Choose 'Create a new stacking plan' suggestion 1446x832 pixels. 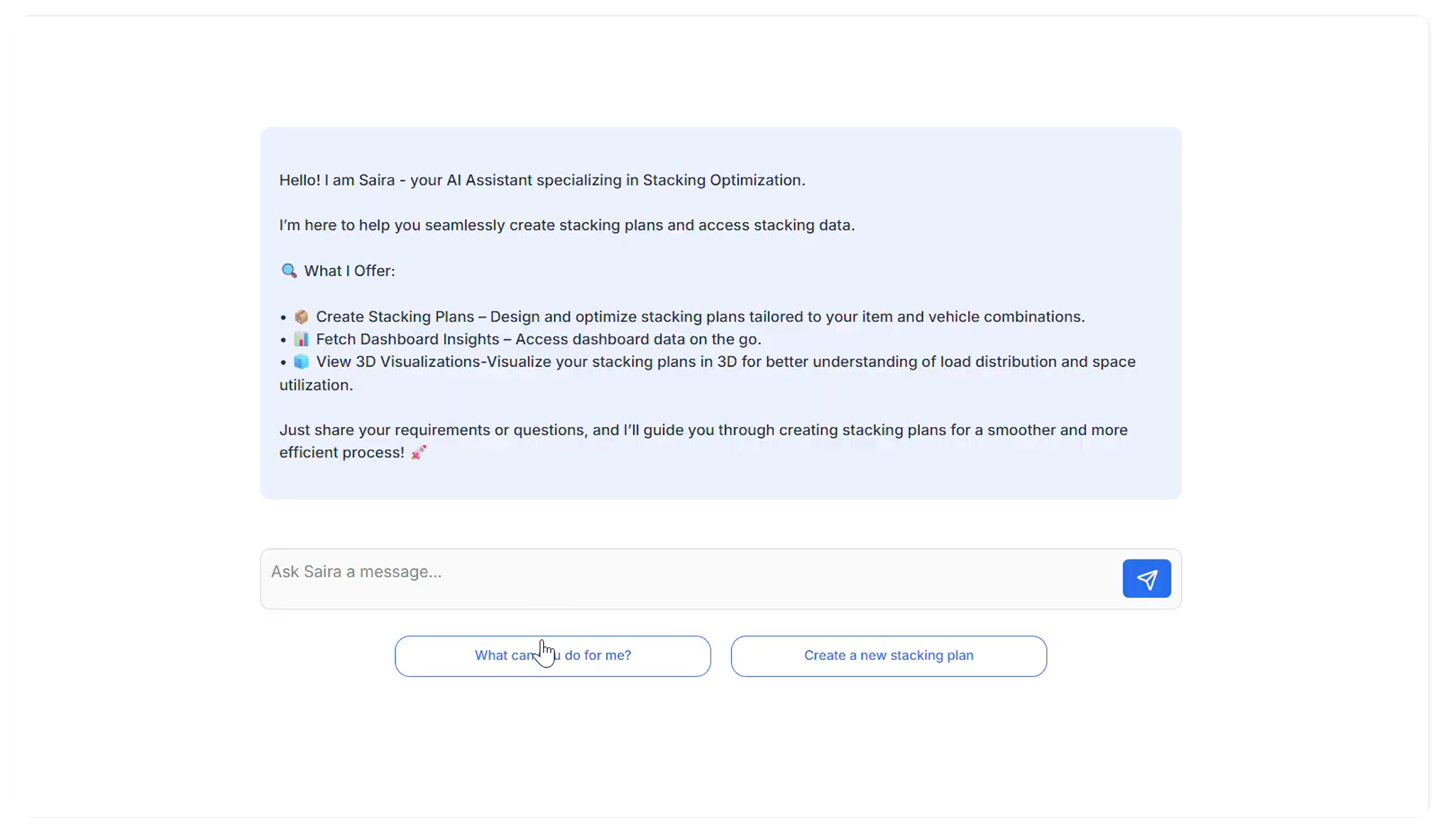click(x=888, y=656)
